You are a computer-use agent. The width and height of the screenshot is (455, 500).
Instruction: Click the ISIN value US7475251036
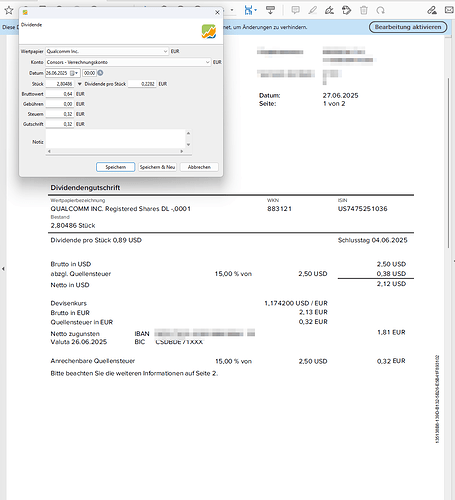[x=363, y=209]
